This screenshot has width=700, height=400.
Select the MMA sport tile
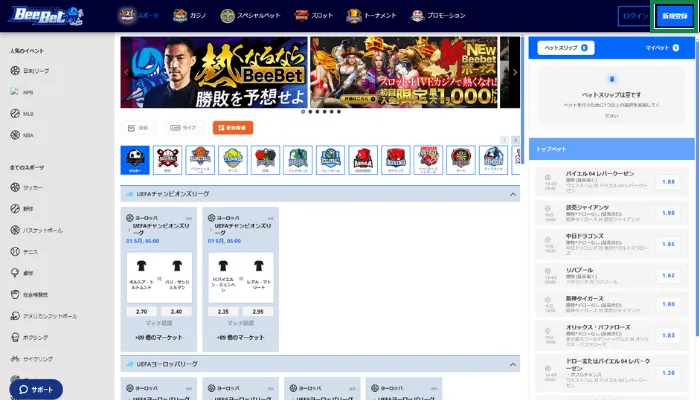point(363,160)
